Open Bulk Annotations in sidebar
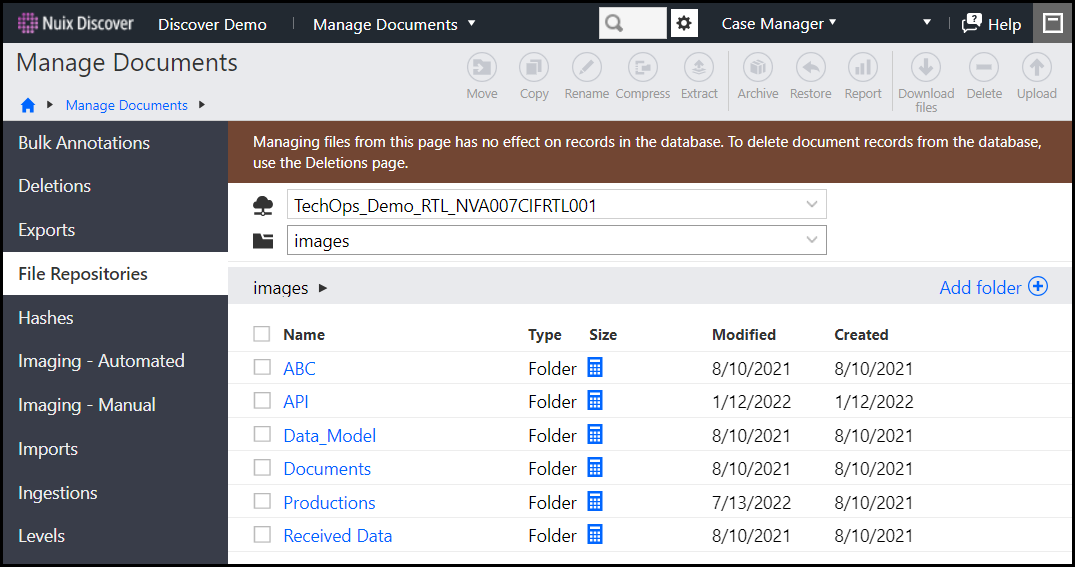Image resolution: width=1075 pixels, height=567 pixels. click(115, 143)
